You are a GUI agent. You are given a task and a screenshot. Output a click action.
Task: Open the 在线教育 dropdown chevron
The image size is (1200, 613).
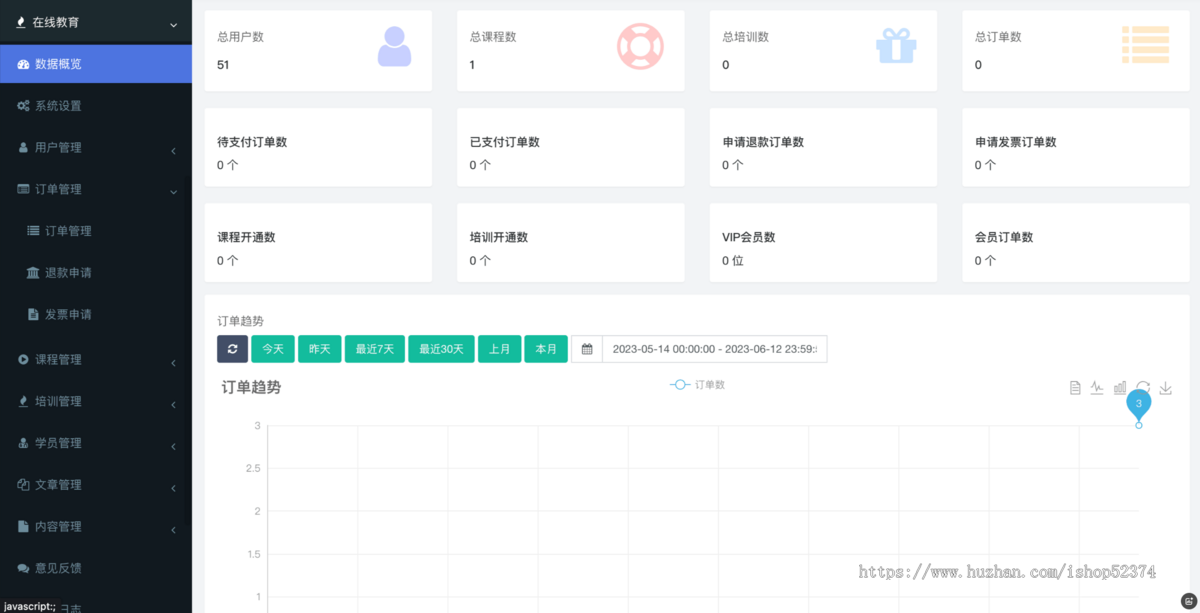coord(173,25)
